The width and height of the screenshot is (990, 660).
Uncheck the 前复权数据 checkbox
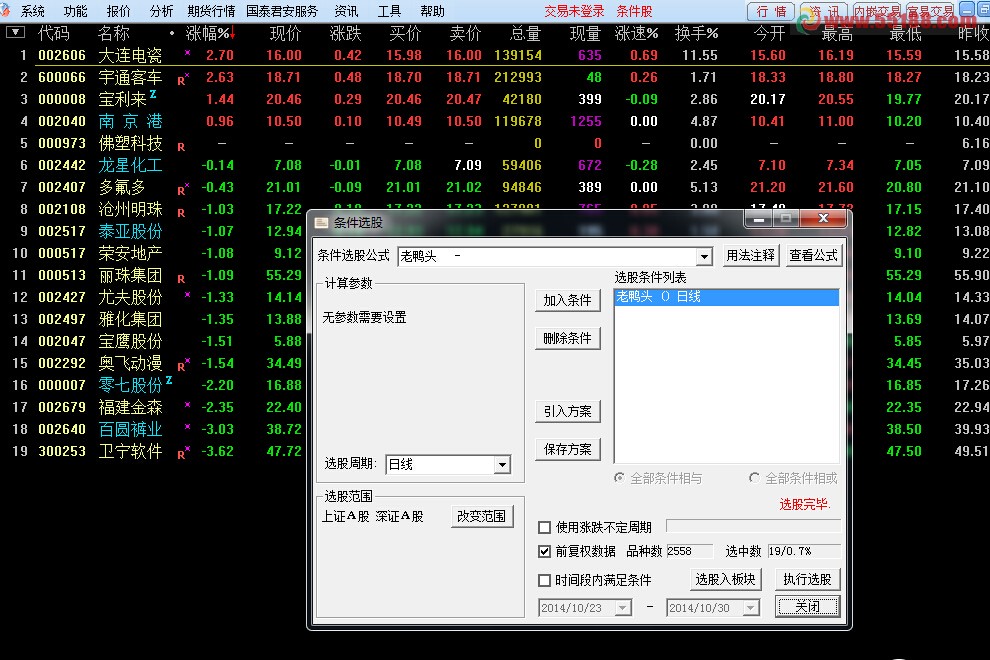(x=545, y=549)
